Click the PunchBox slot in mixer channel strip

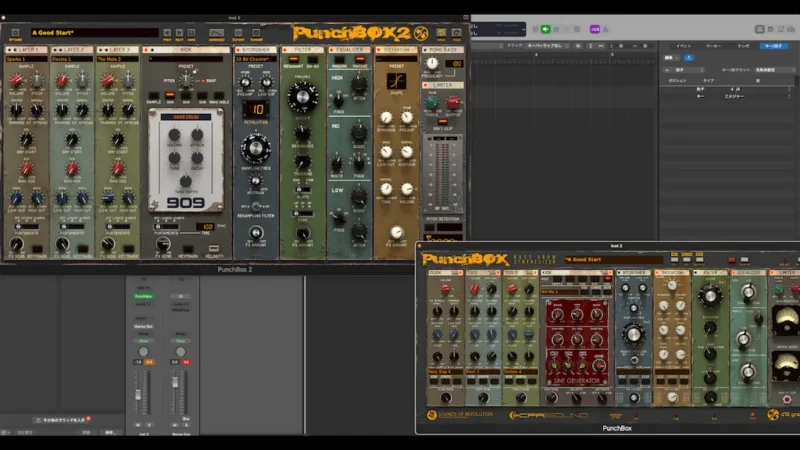coord(143,296)
